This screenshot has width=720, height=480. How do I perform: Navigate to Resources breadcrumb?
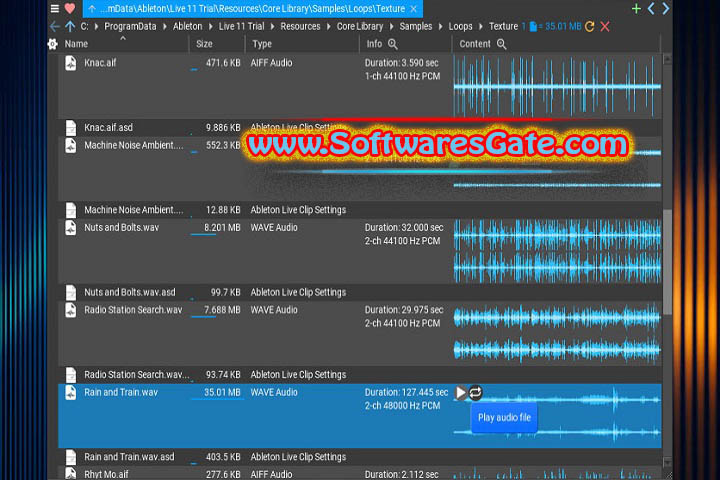tap(300, 27)
